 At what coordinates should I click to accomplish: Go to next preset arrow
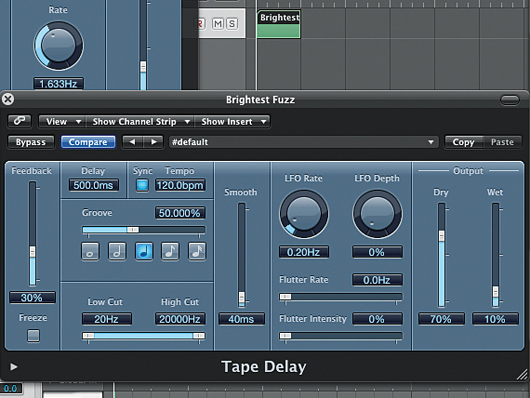(x=153, y=142)
